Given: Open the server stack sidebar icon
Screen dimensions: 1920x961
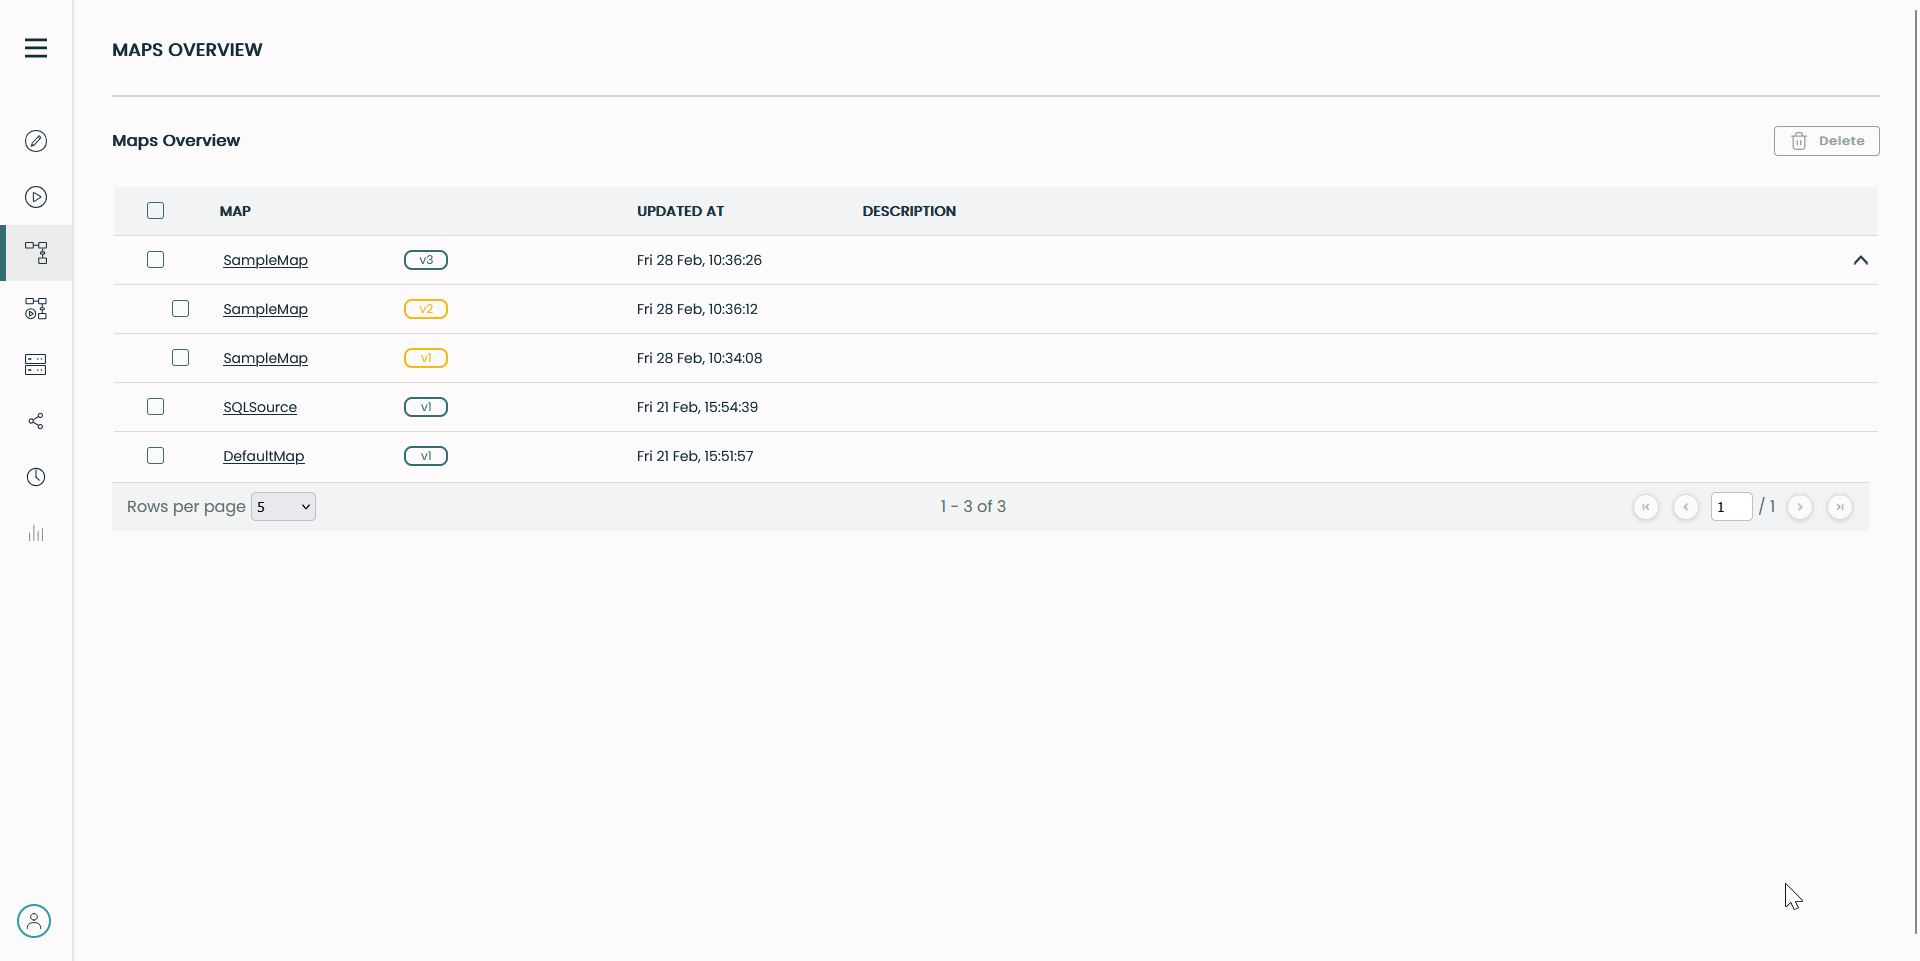Looking at the screenshot, I should (x=36, y=365).
